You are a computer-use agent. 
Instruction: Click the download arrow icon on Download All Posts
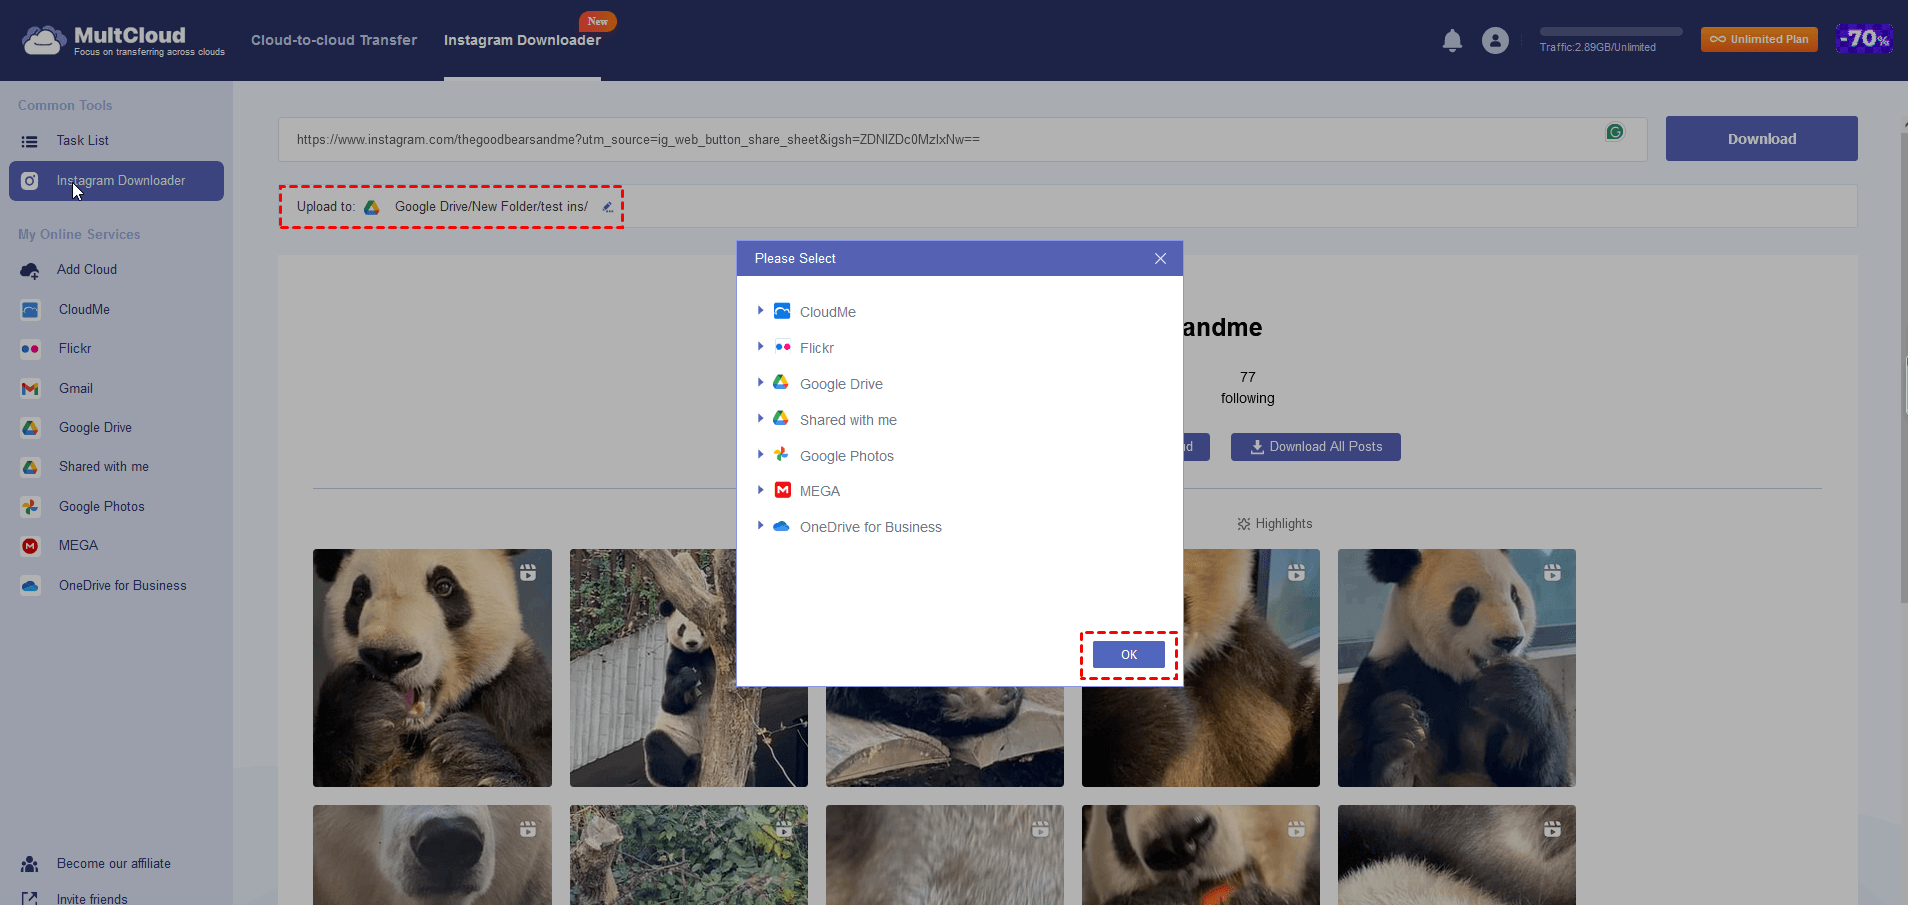click(1257, 447)
